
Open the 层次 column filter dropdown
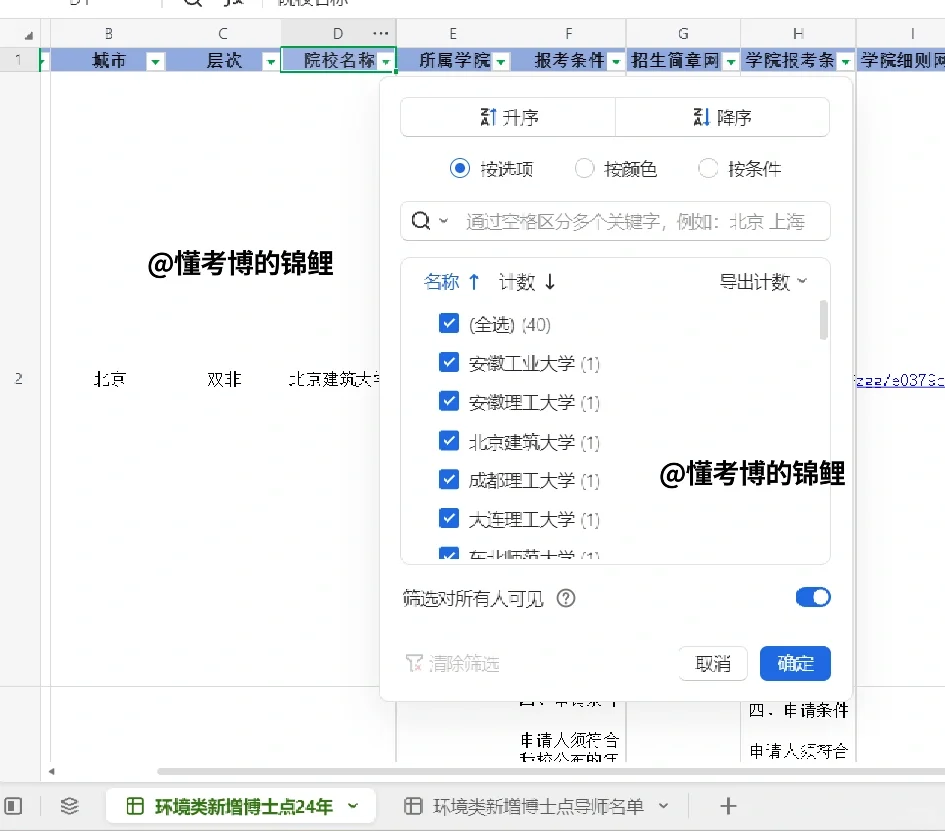(x=271, y=61)
